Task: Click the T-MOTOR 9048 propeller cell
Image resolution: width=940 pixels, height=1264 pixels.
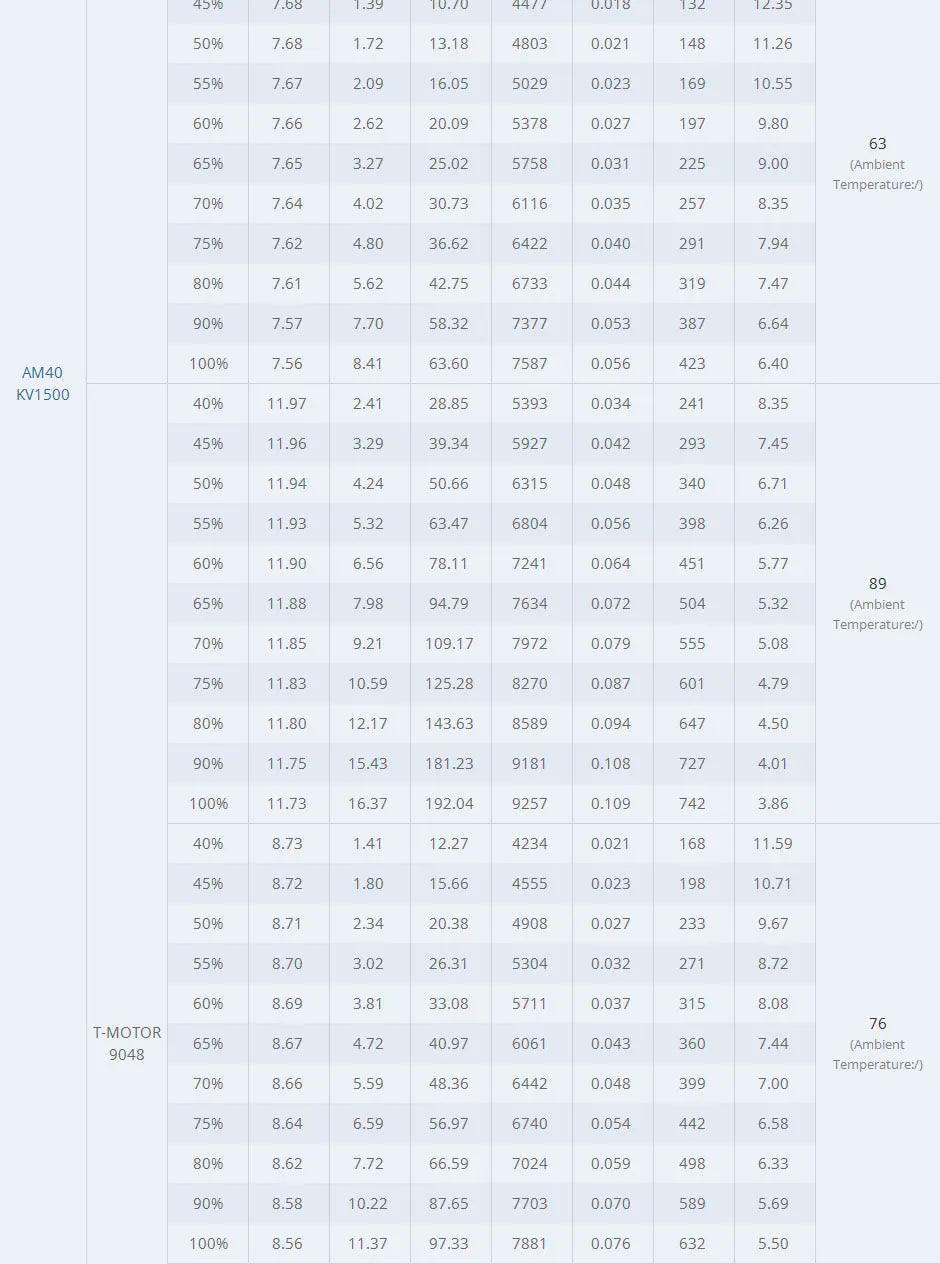Action: (127, 1043)
